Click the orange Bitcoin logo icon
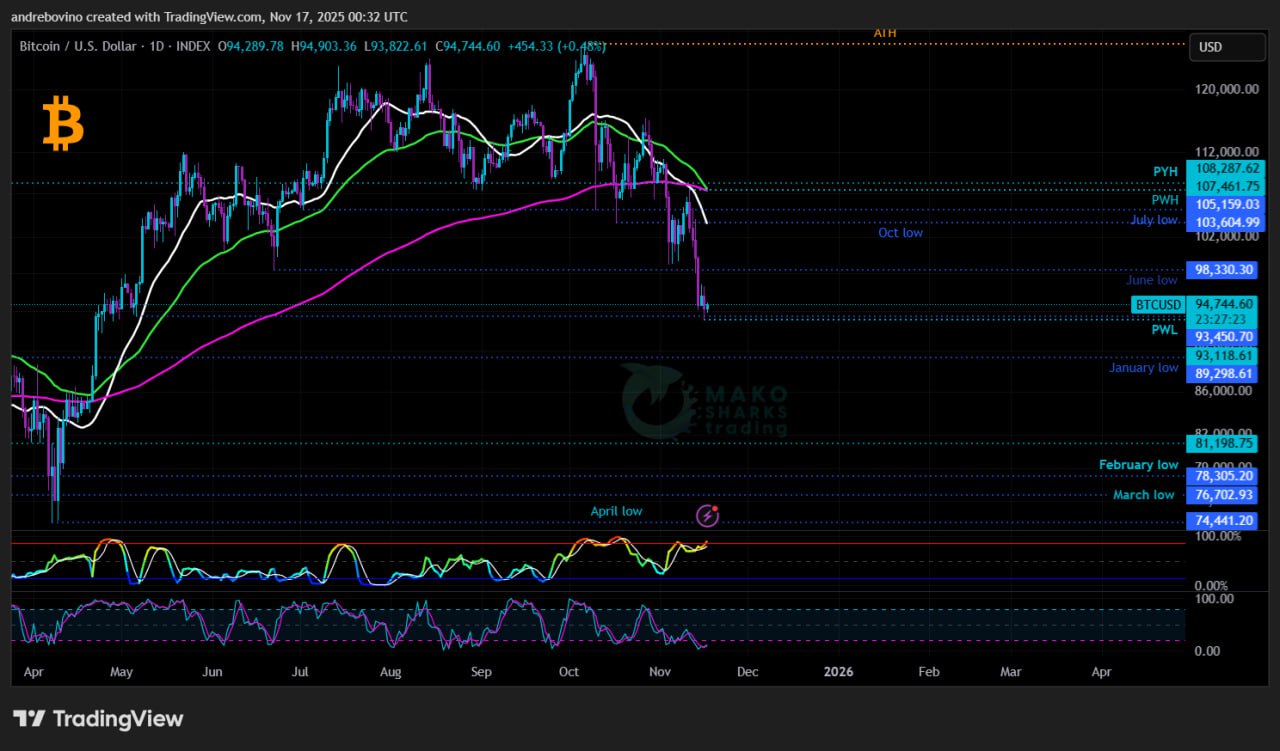This screenshot has width=1280, height=751. [x=63, y=125]
